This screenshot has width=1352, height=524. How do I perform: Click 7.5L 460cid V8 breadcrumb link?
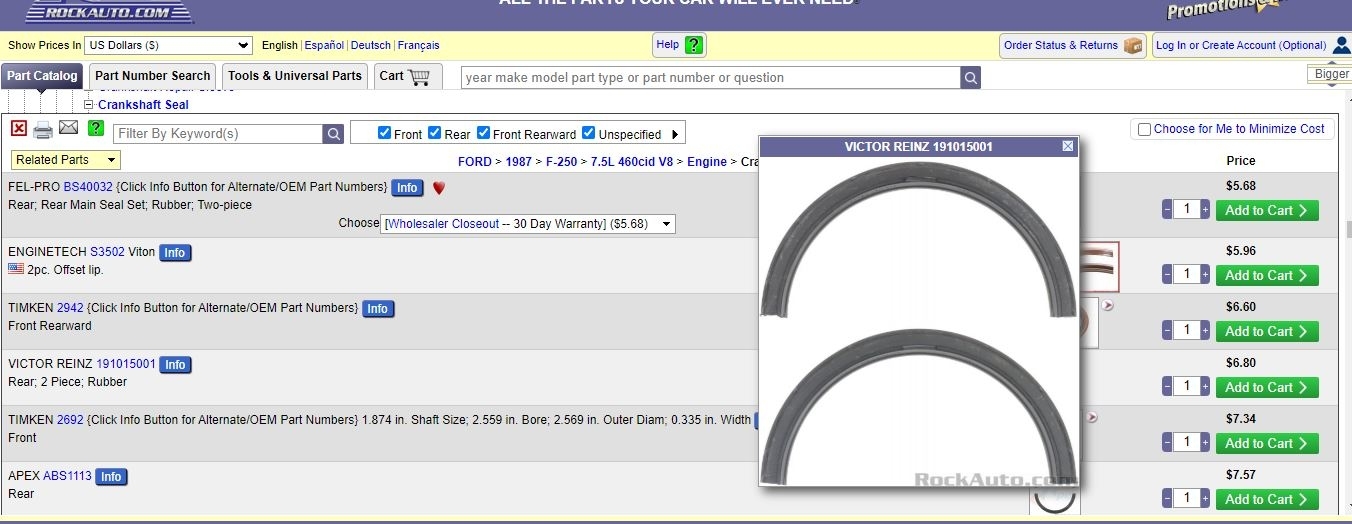(x=633, y=162)
